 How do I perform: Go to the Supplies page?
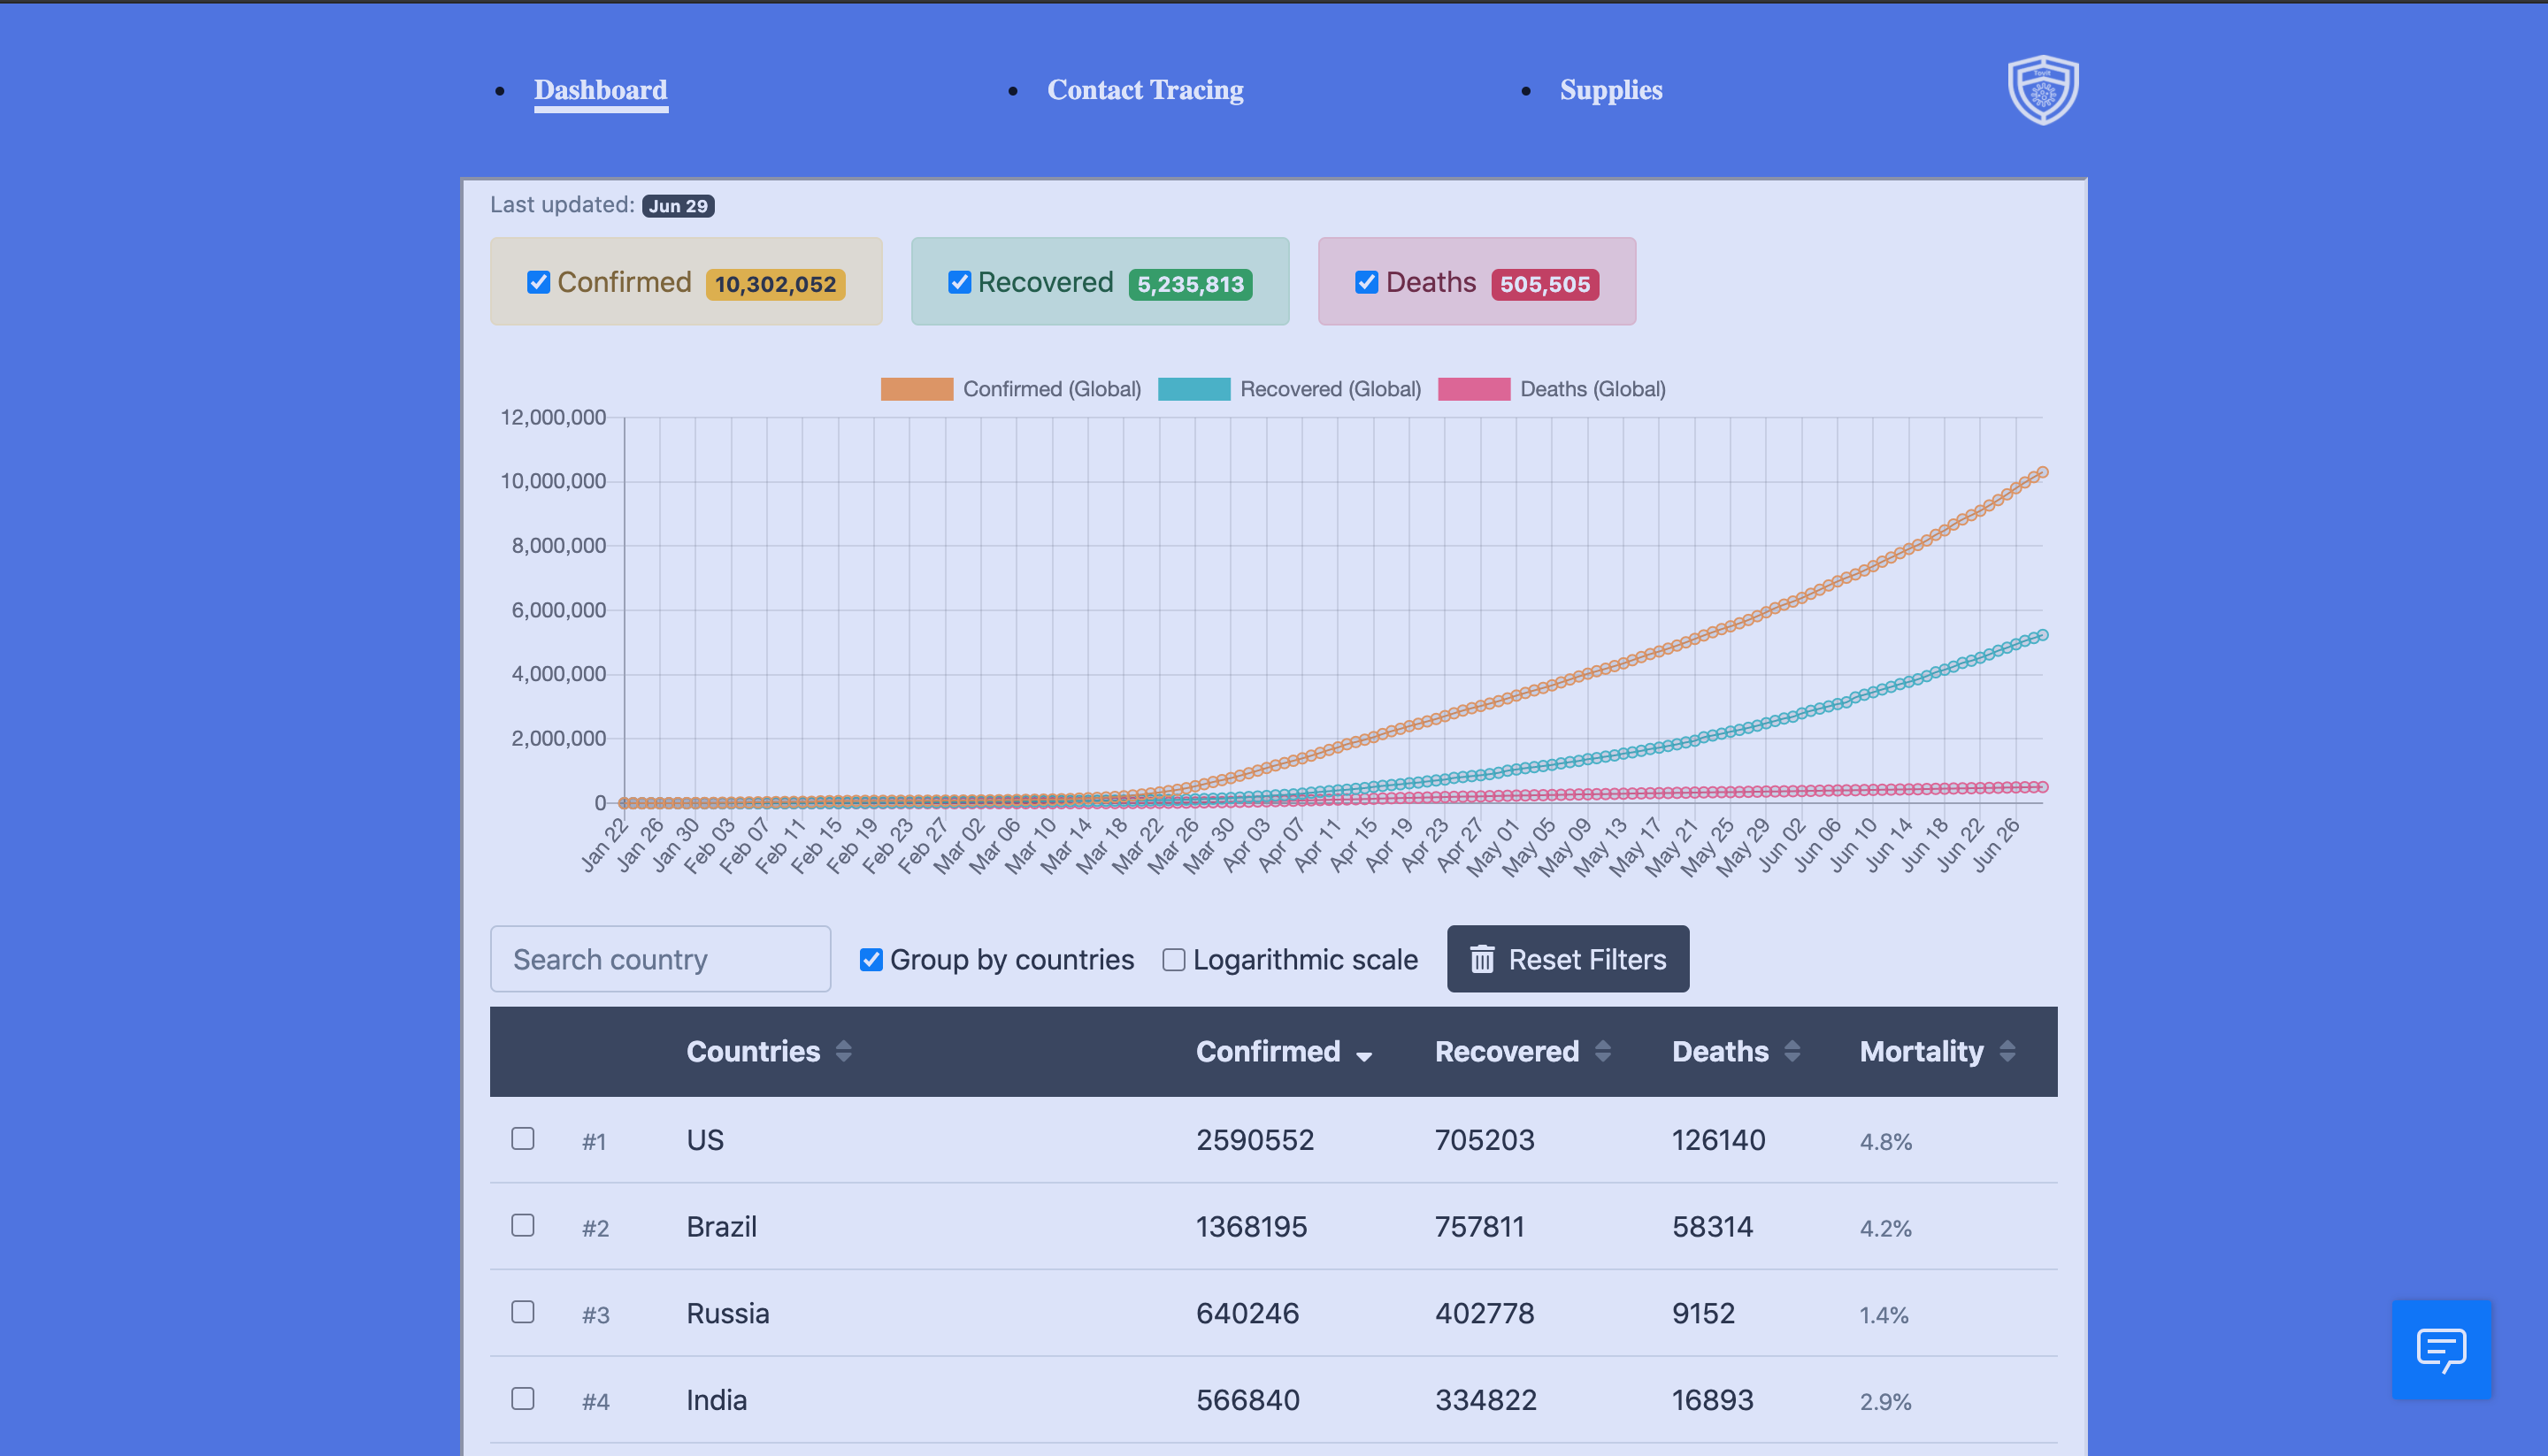coord(1610,90)
